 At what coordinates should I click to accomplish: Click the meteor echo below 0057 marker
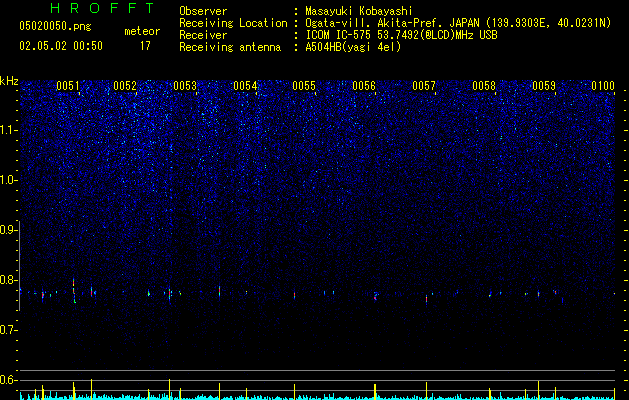[426, 299]
